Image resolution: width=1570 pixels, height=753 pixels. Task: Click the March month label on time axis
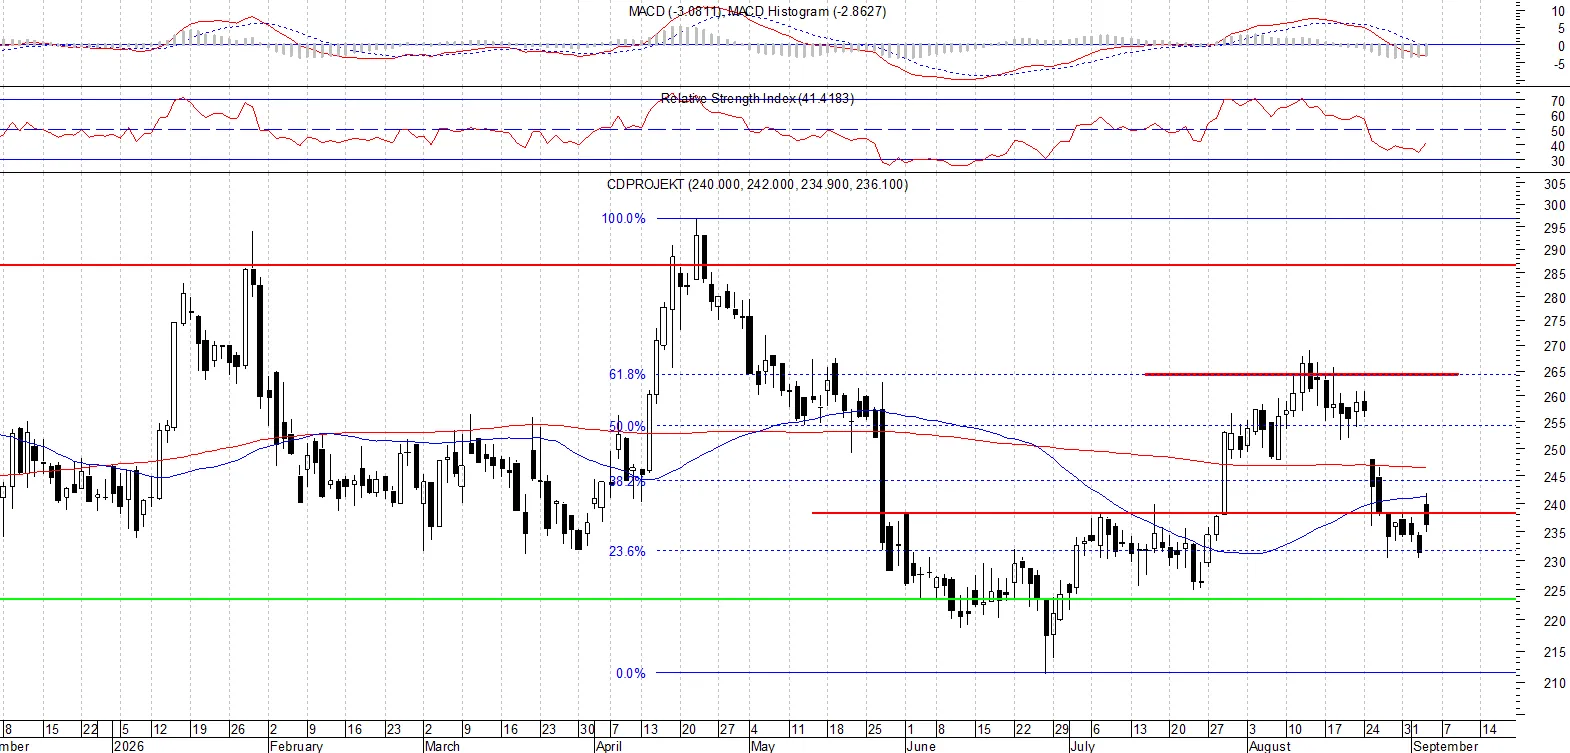coord(442,746)
